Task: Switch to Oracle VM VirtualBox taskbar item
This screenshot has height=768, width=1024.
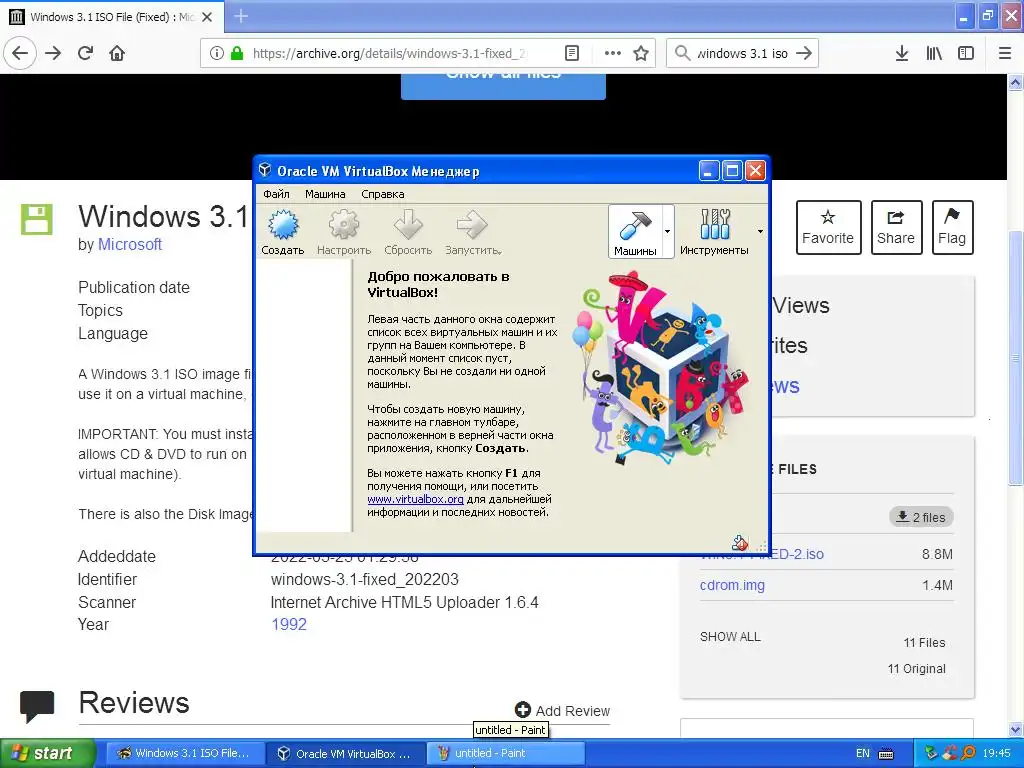Action: coord(346,754)
